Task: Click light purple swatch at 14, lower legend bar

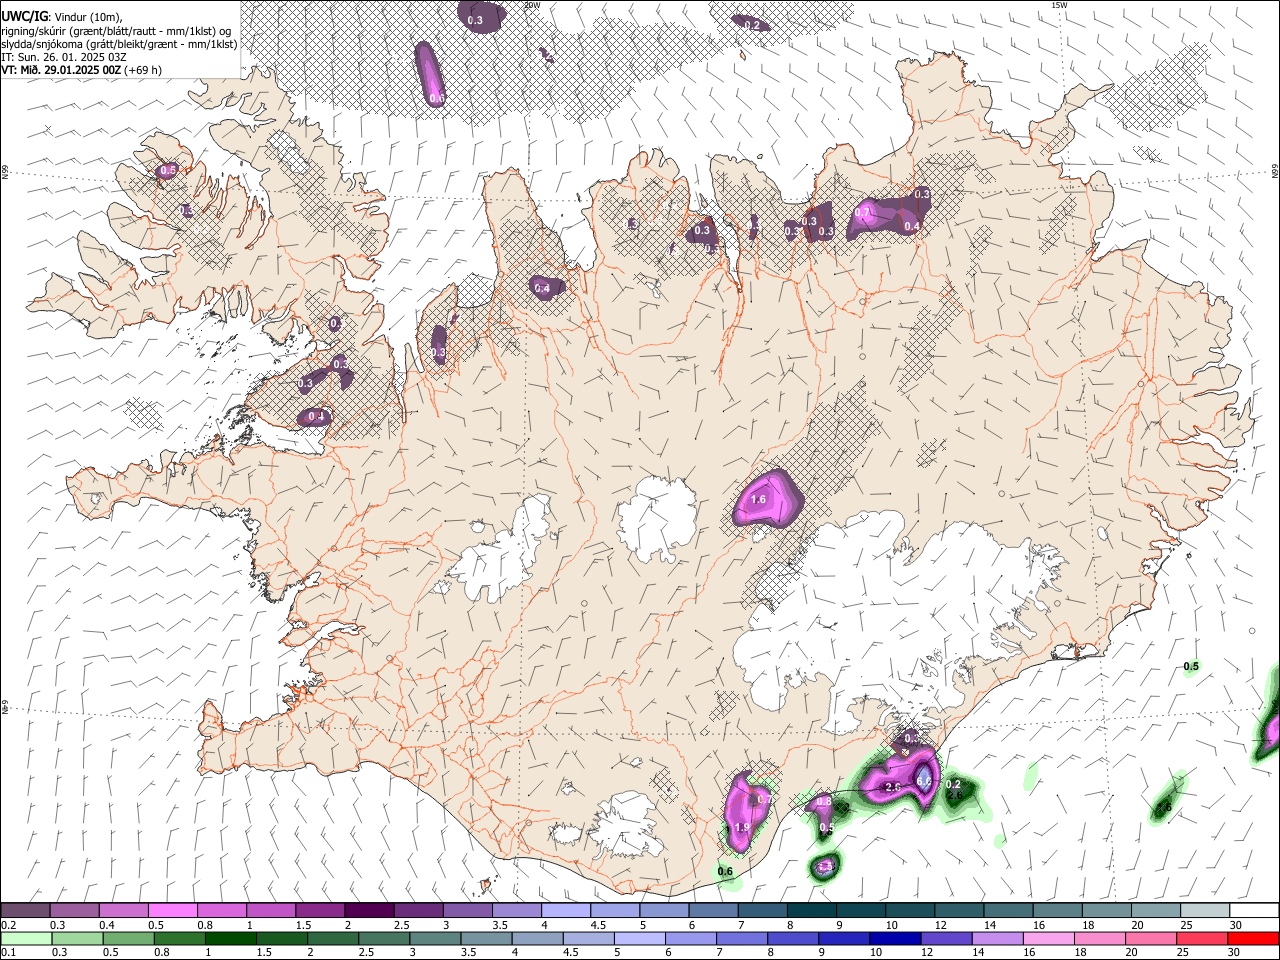Action: click(997, 938)
